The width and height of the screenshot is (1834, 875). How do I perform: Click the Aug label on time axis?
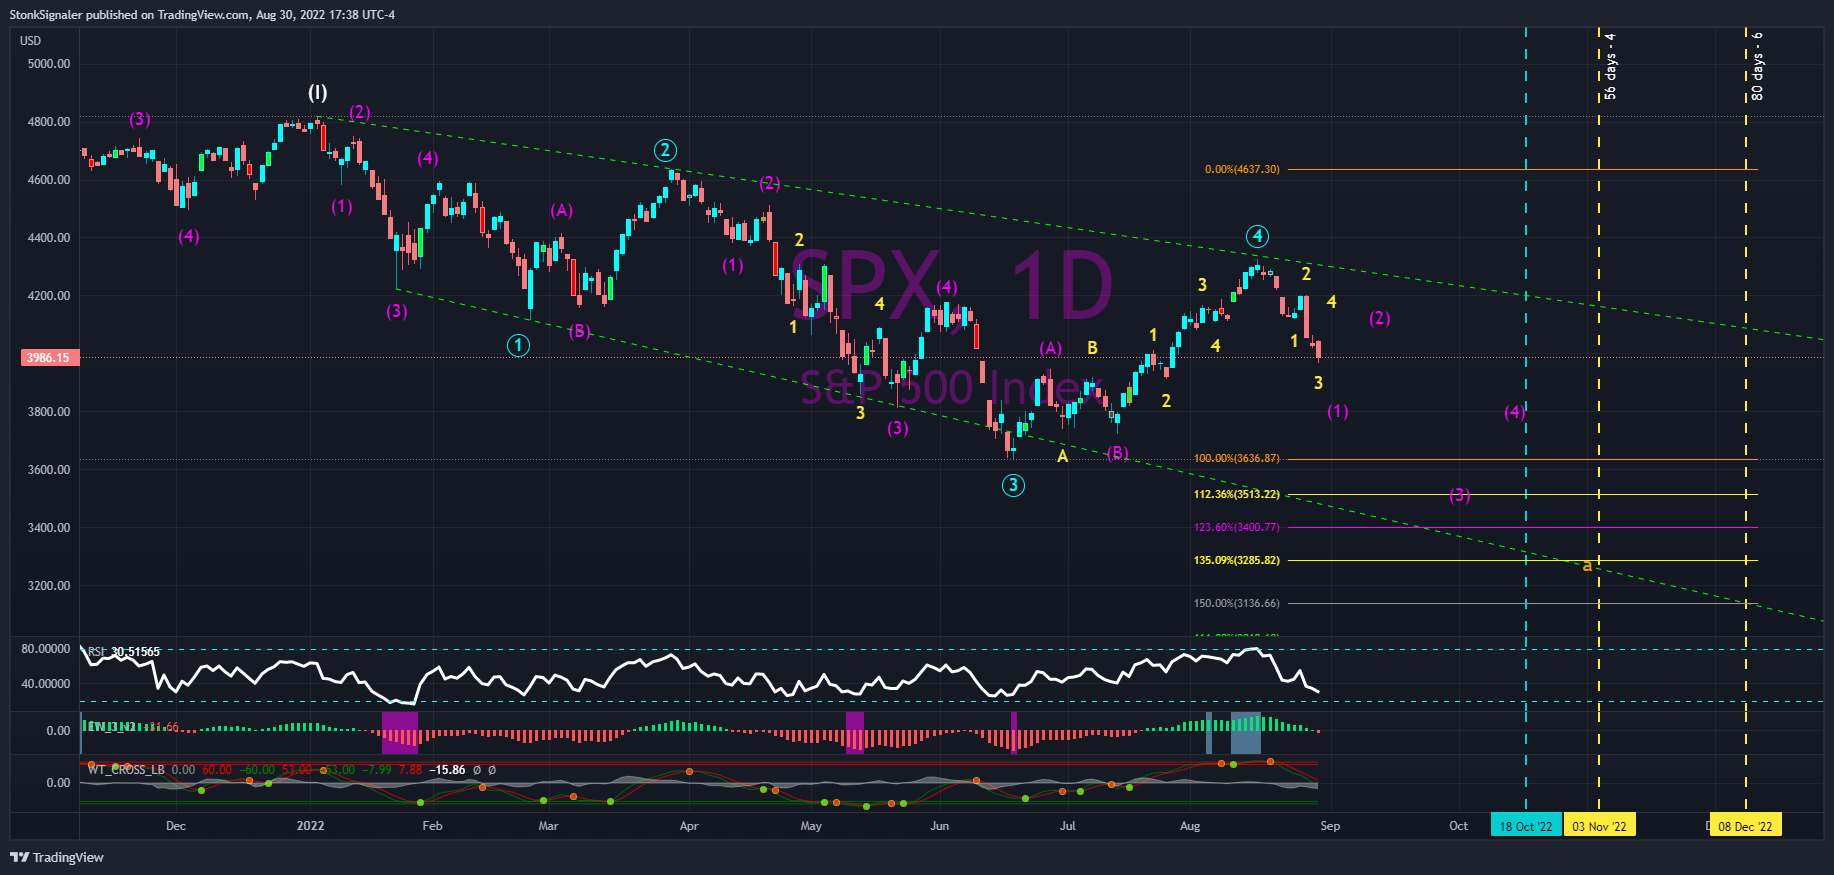(x=1190, y=826)
